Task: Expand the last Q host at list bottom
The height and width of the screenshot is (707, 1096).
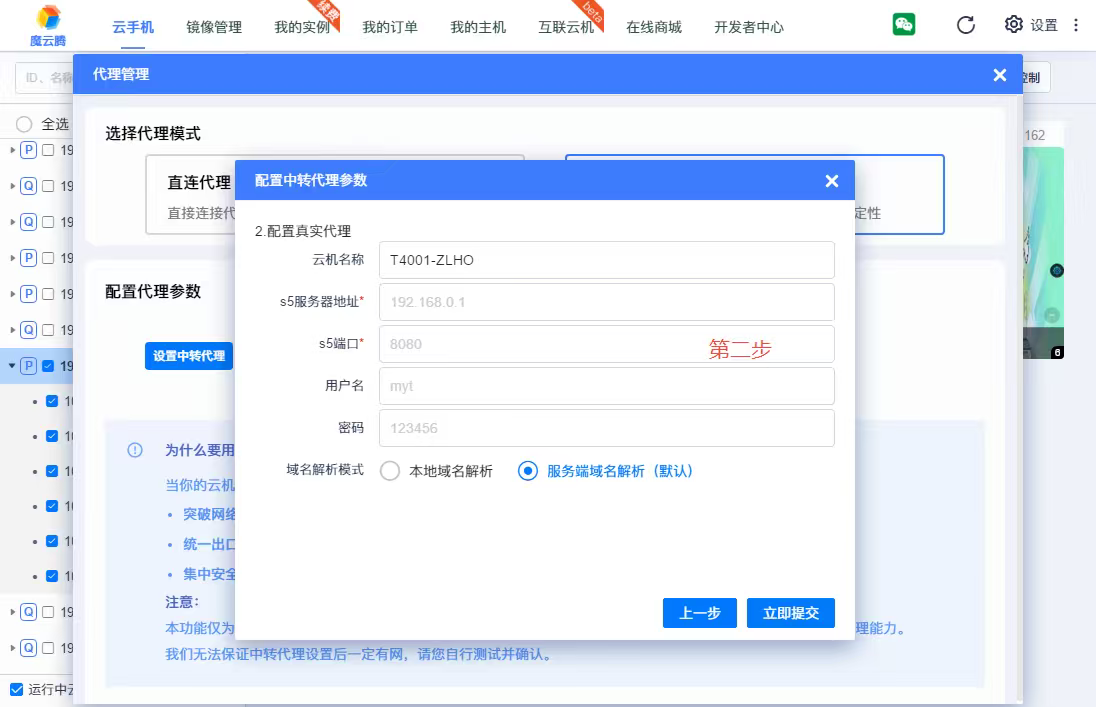Action: (x=13, y=648)
